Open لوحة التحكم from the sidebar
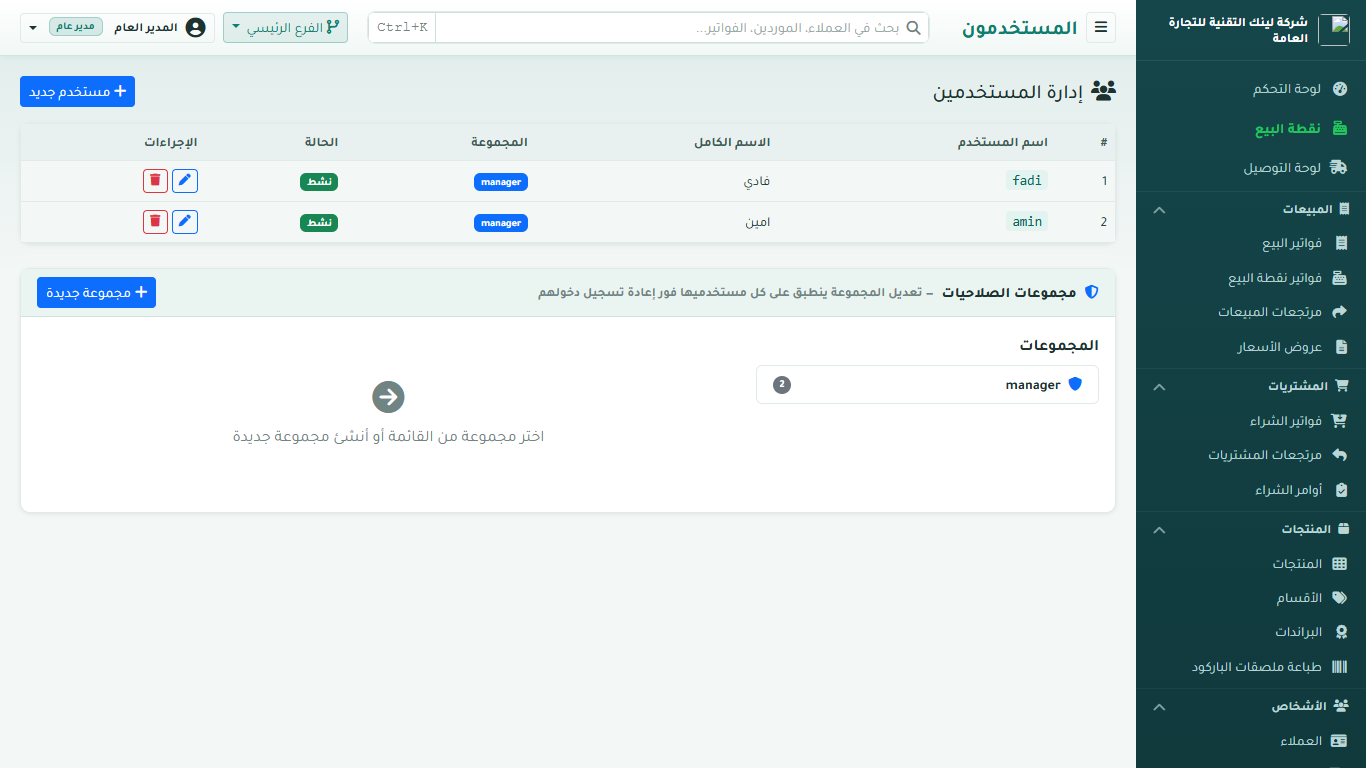The image size is (1366, 768). click(x=1251, y=89)
